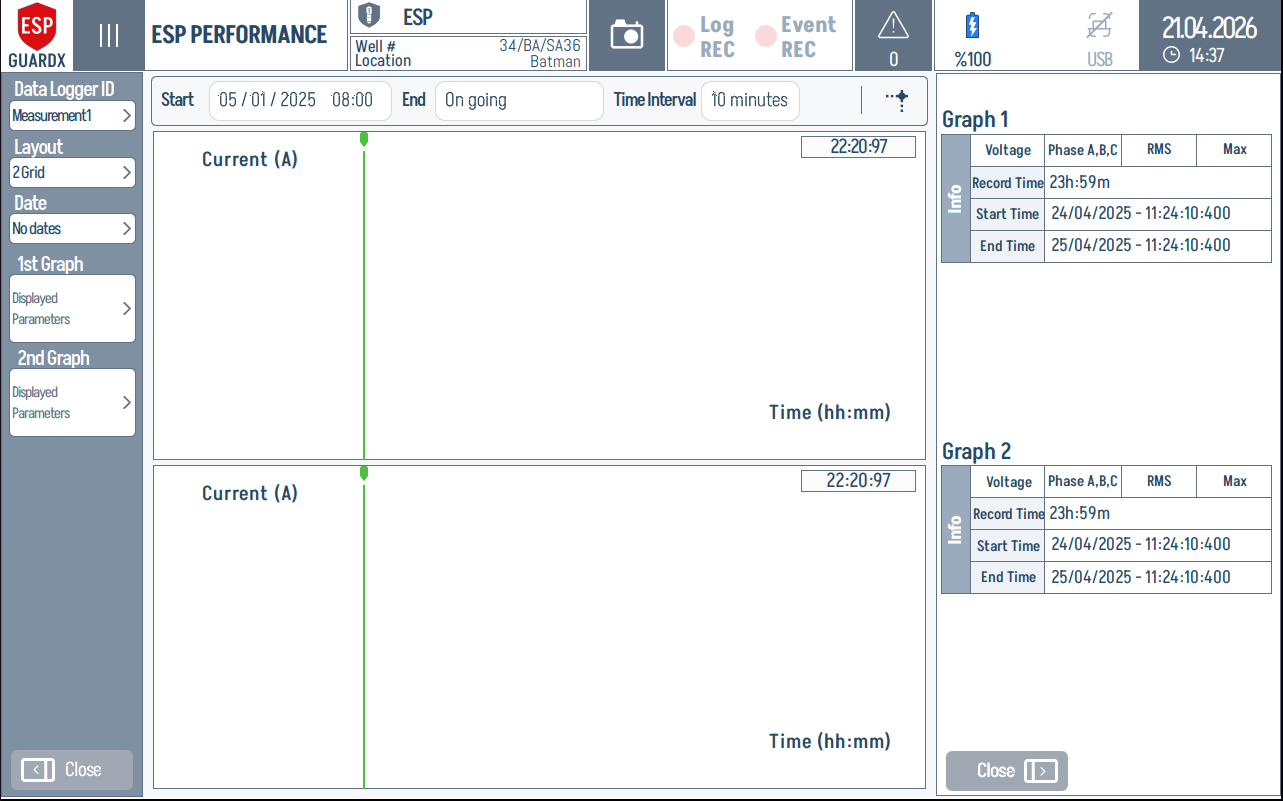Image resolution: width=1283 pixels, height=801 pixels.
Task: Set the Time Interval value of 10 minutes
Action: click(750, 100)
